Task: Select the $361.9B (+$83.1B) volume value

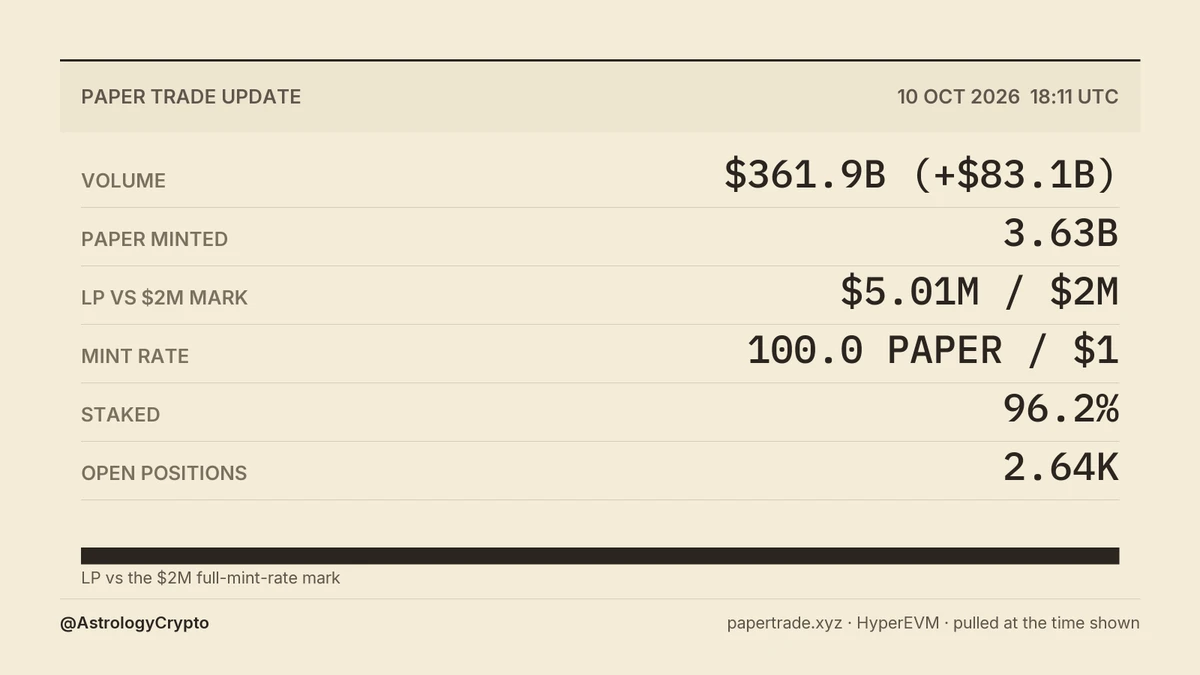Action: pos(921,176)
